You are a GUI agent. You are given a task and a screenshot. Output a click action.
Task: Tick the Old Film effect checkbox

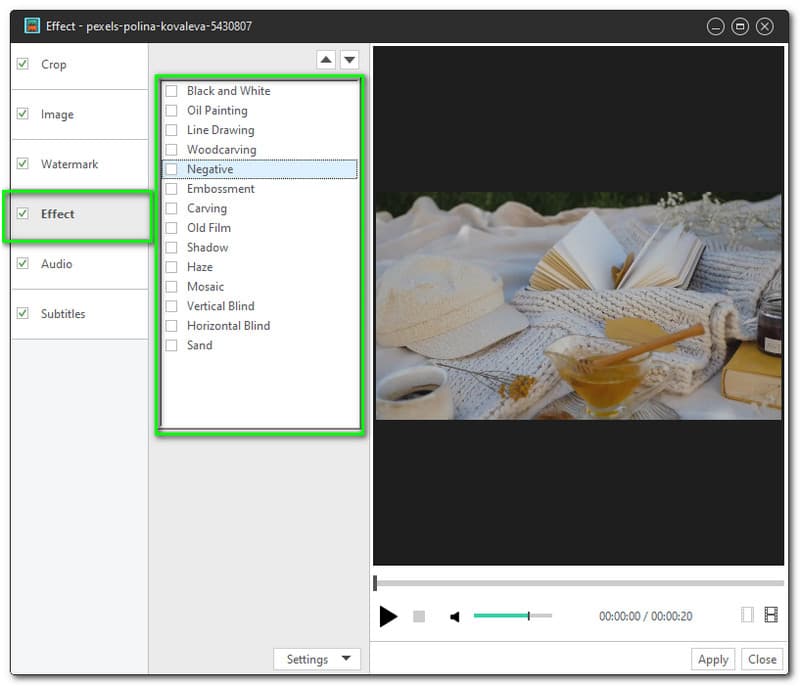pyautogui.click(x=172, y=228)
